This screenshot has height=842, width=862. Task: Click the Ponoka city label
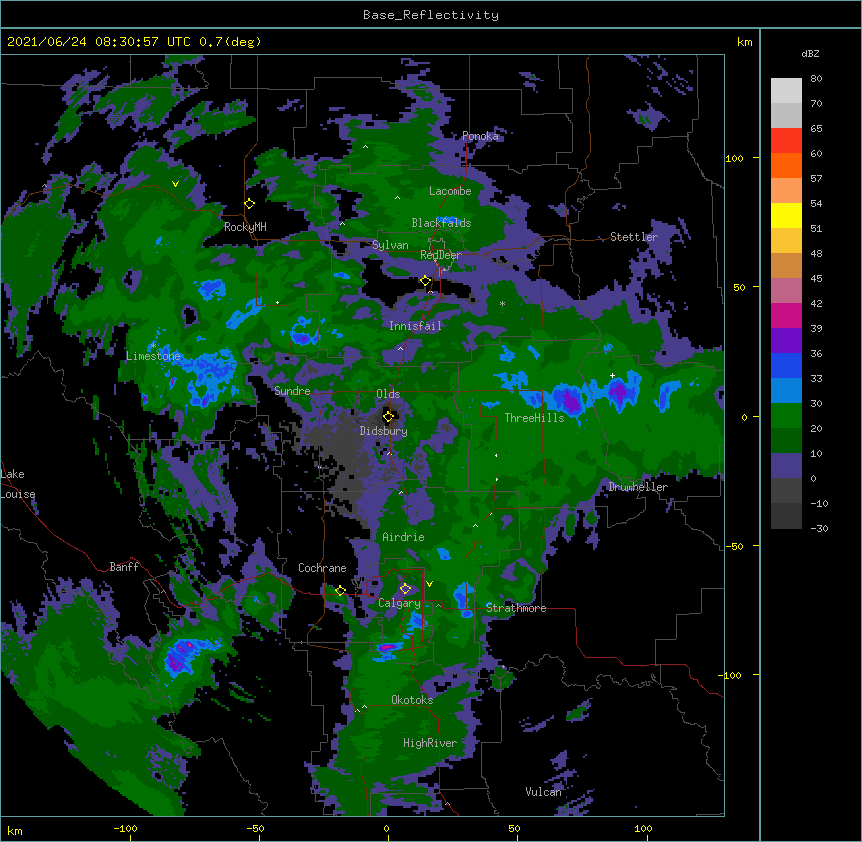pos(480,136)
